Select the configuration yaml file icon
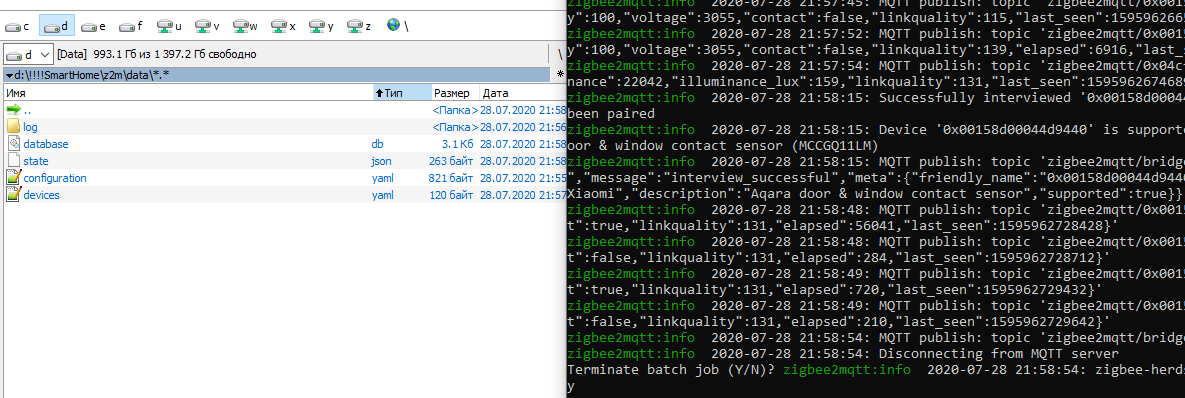The width and height of the screenshot is (1185, 398). click(14, 178)
